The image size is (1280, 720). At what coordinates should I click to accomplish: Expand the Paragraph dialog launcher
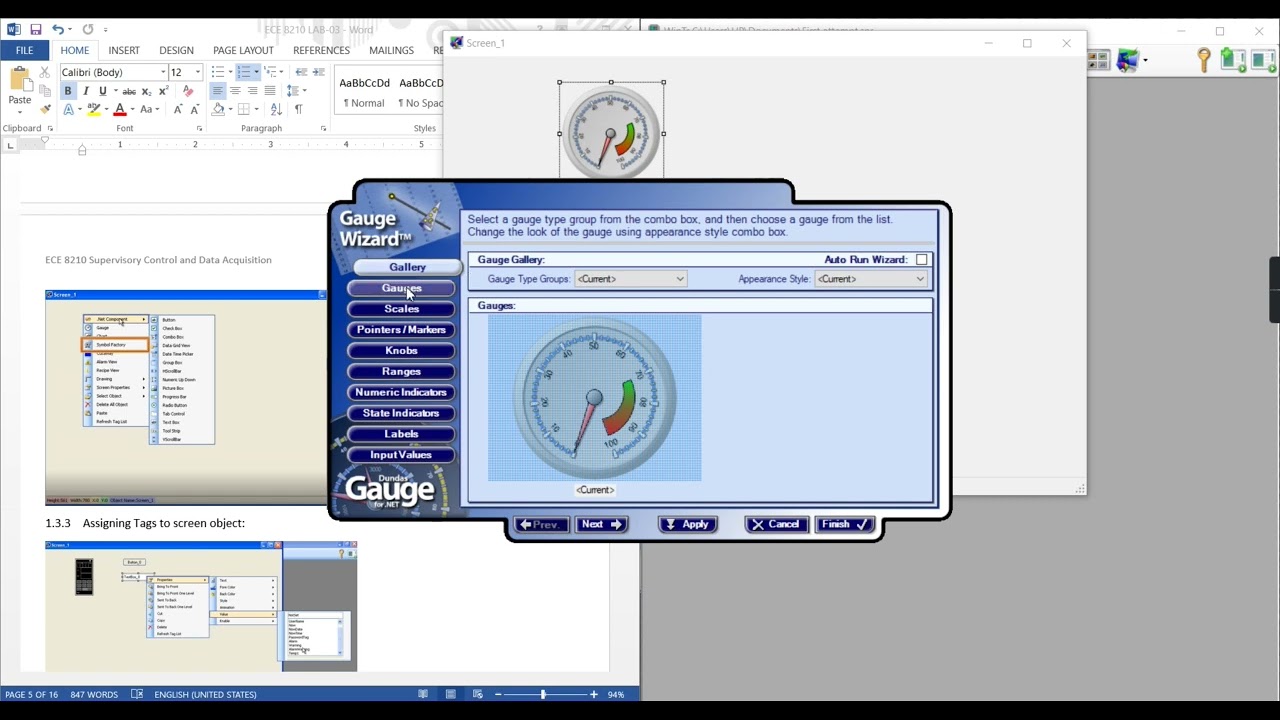coord(323,129)
